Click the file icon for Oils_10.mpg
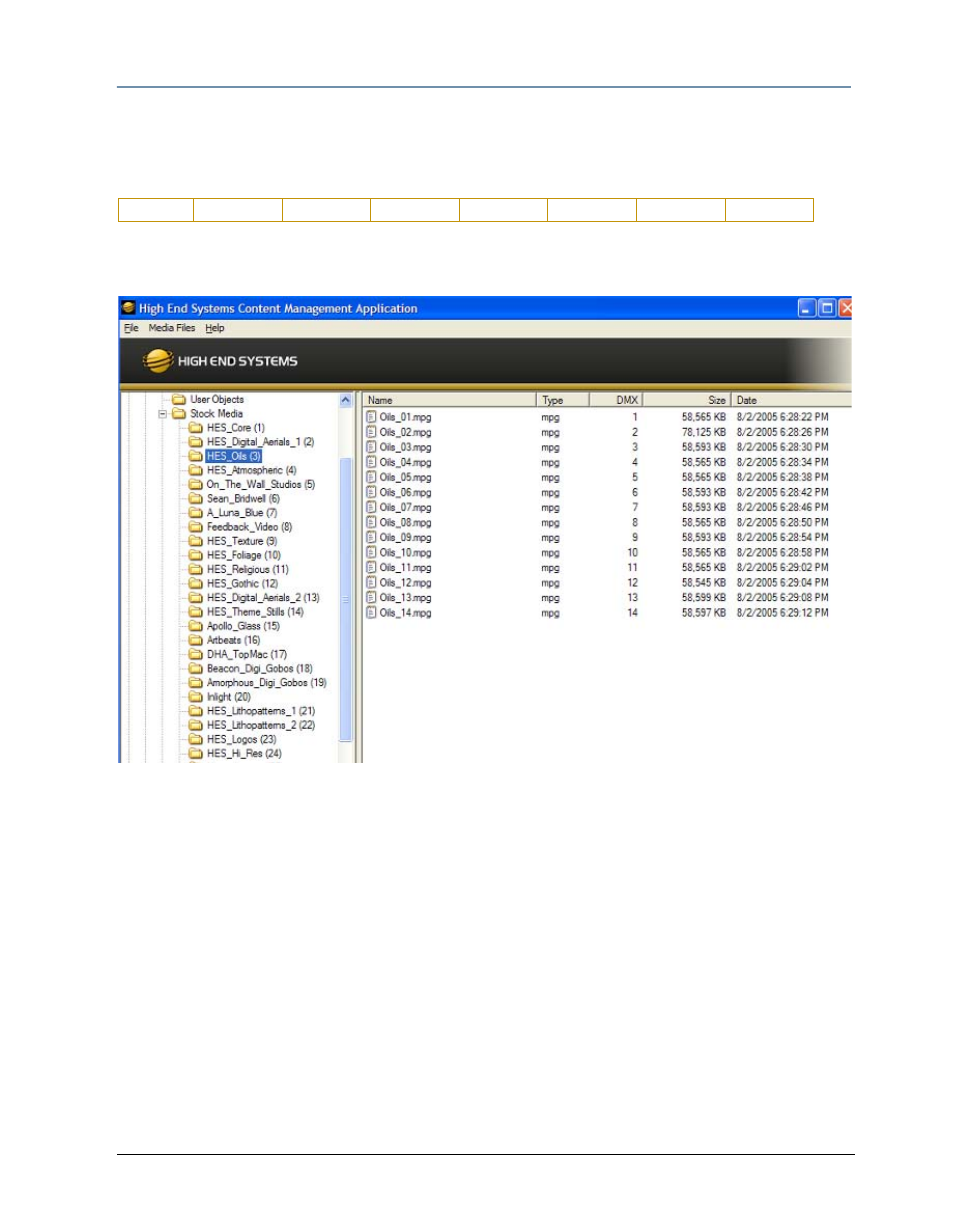The image size is (954, 1227). (x=371, y=552)
